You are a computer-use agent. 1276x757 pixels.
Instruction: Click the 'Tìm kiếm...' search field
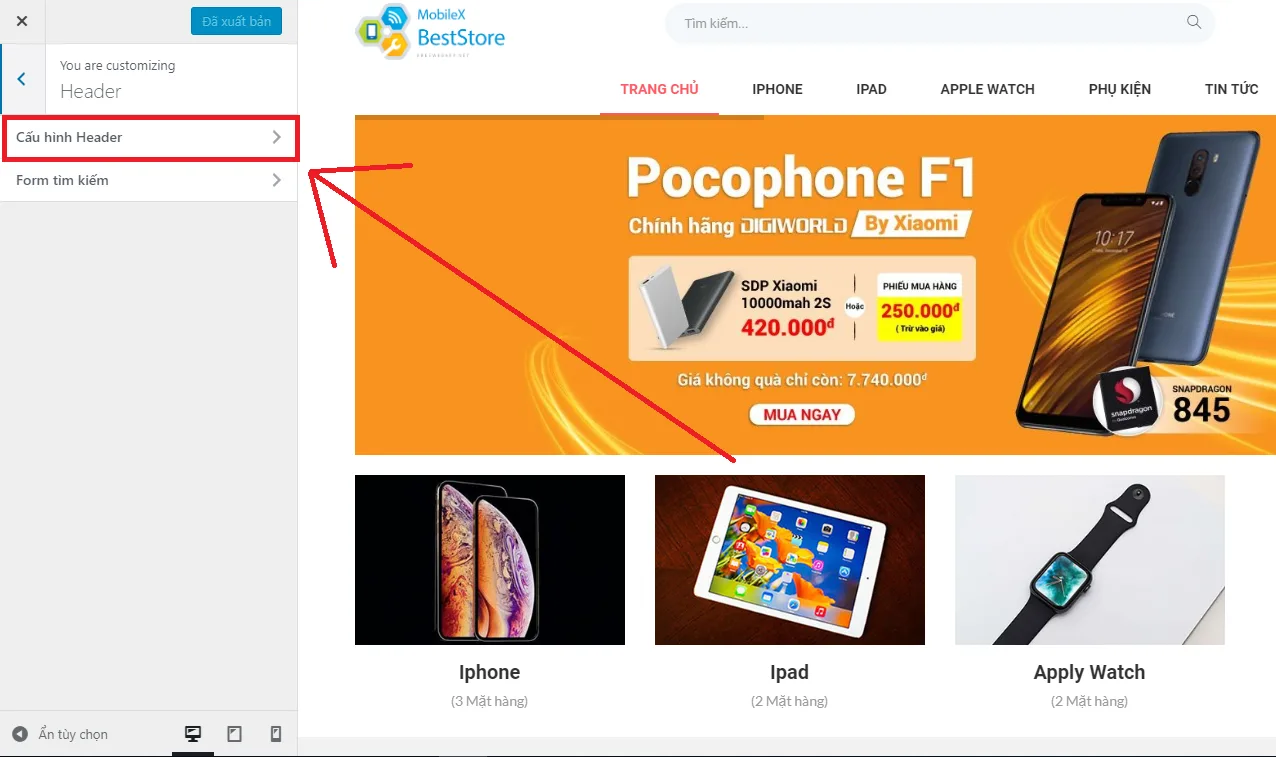click(x=940, y=23)
